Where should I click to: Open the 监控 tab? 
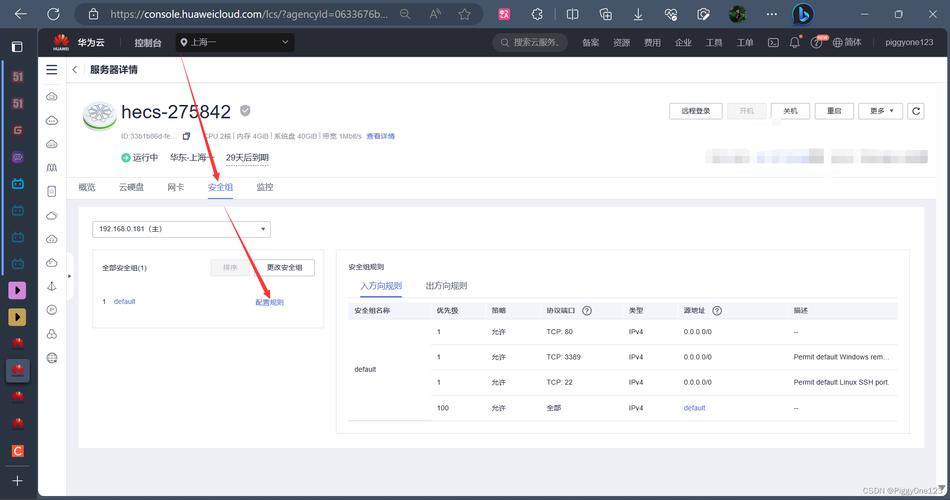(264, 187)
